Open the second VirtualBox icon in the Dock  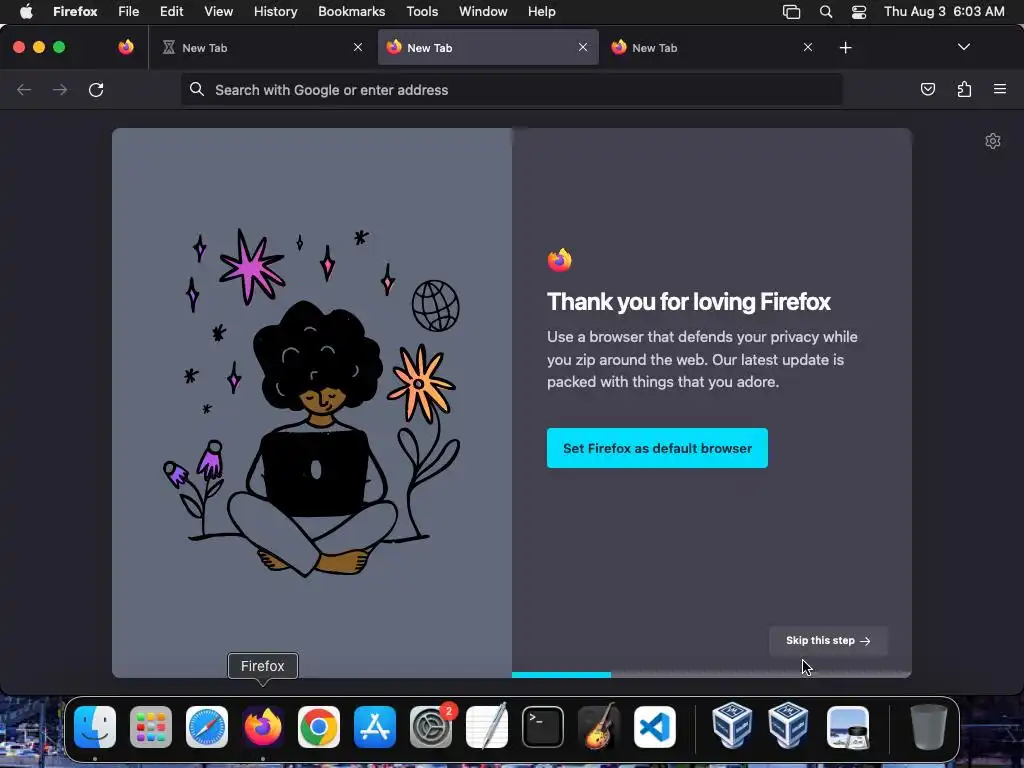788,726
